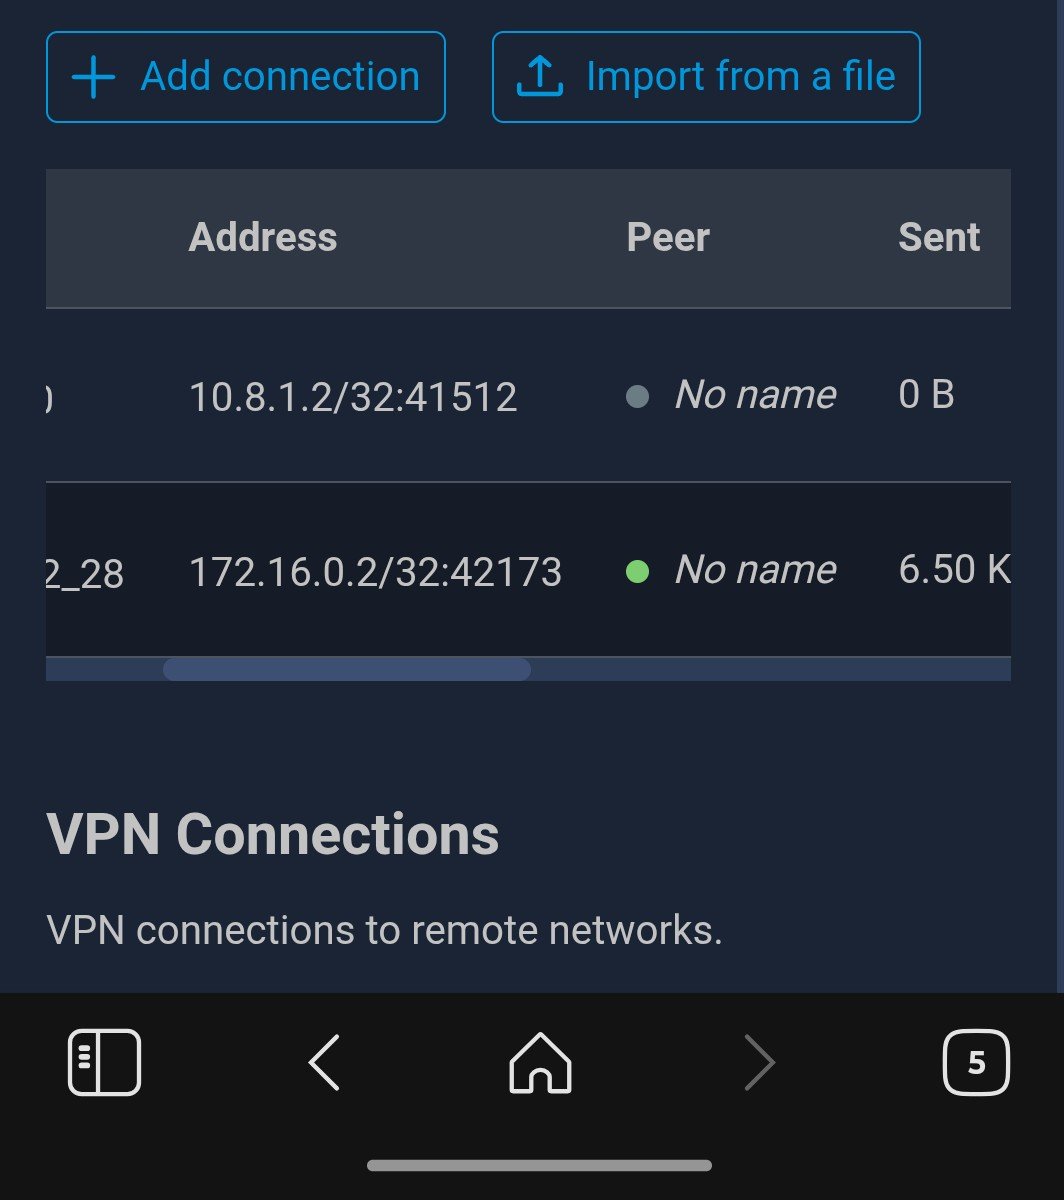Click the No name peer in the first row
The width and height of the screenshot is (1064, 1200).
click(755, 395)
